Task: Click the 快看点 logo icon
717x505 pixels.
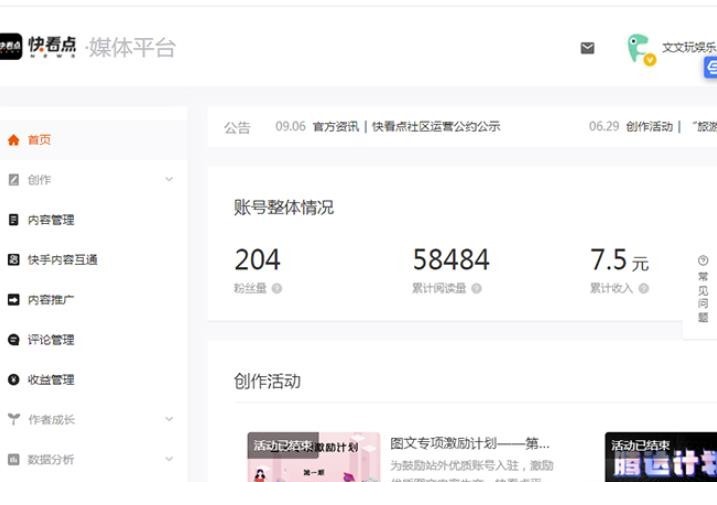Action: (10, 46)
